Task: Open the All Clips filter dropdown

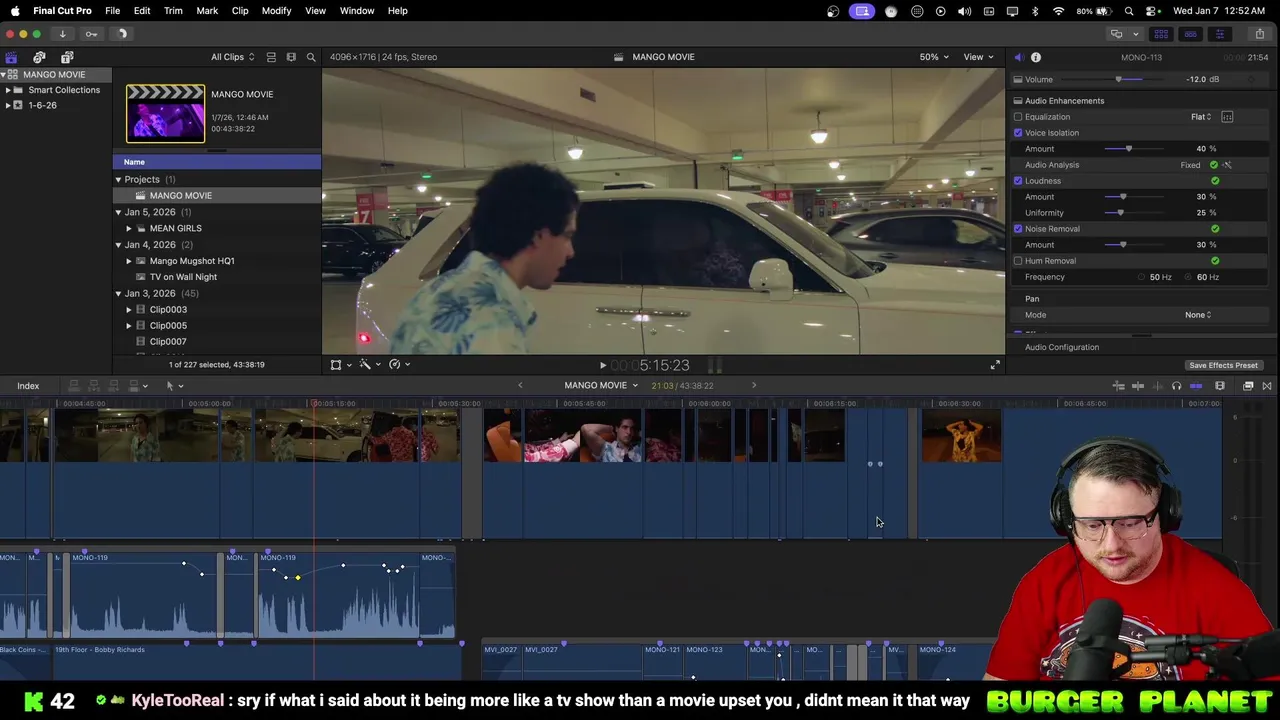Action: pyautogui.click(x=233, y=57)
